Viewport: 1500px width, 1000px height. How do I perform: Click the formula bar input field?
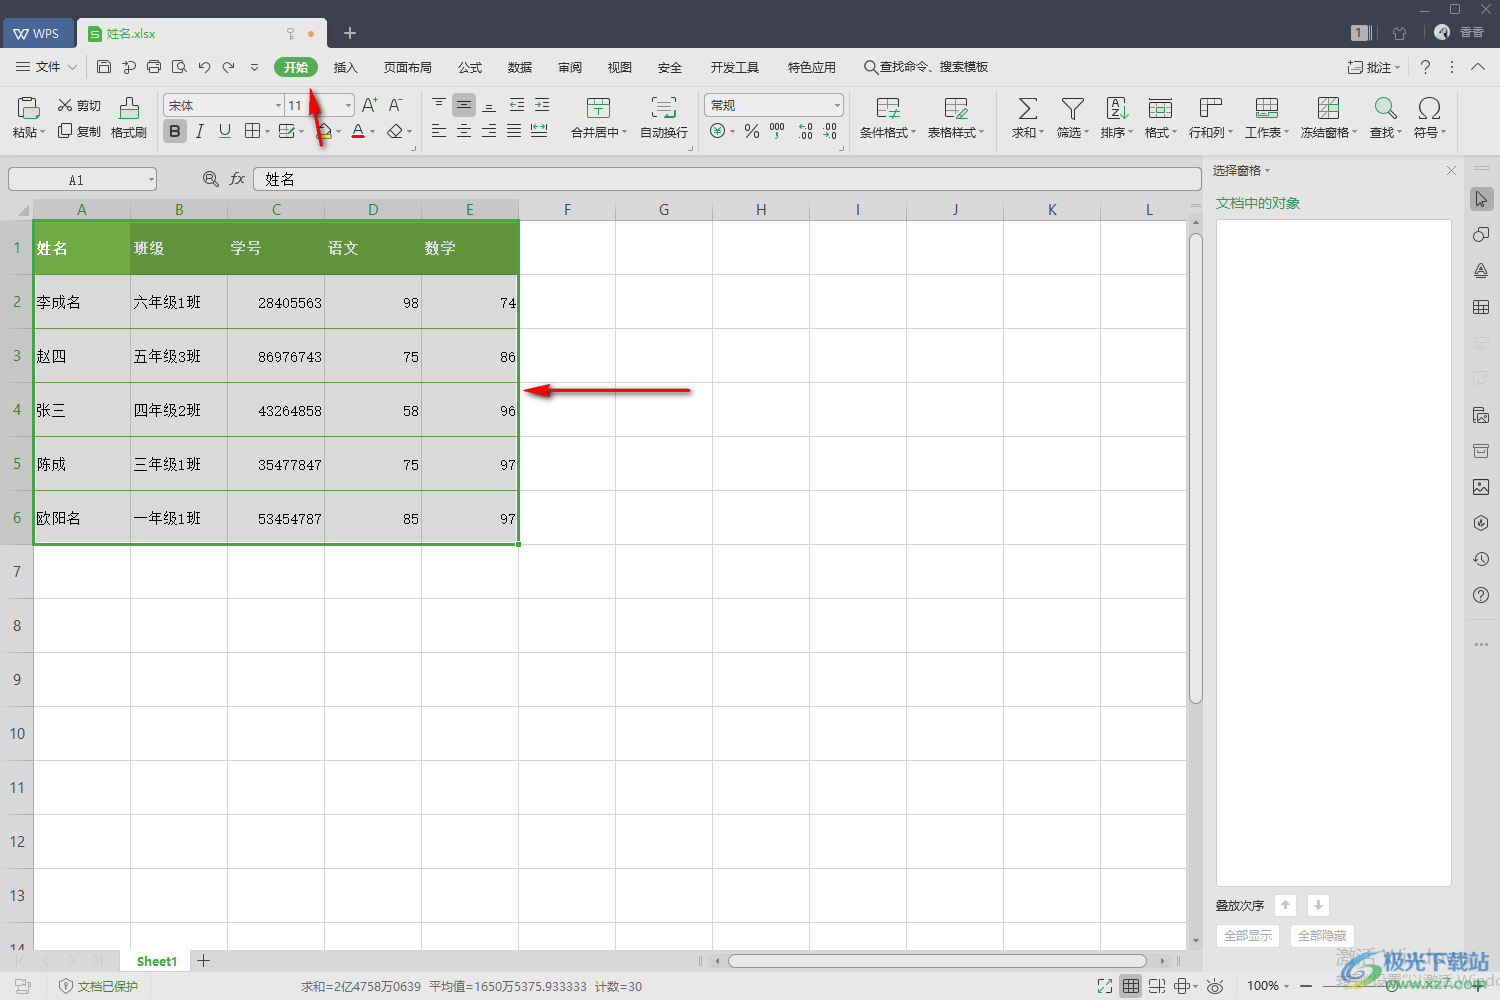(727, 179)
